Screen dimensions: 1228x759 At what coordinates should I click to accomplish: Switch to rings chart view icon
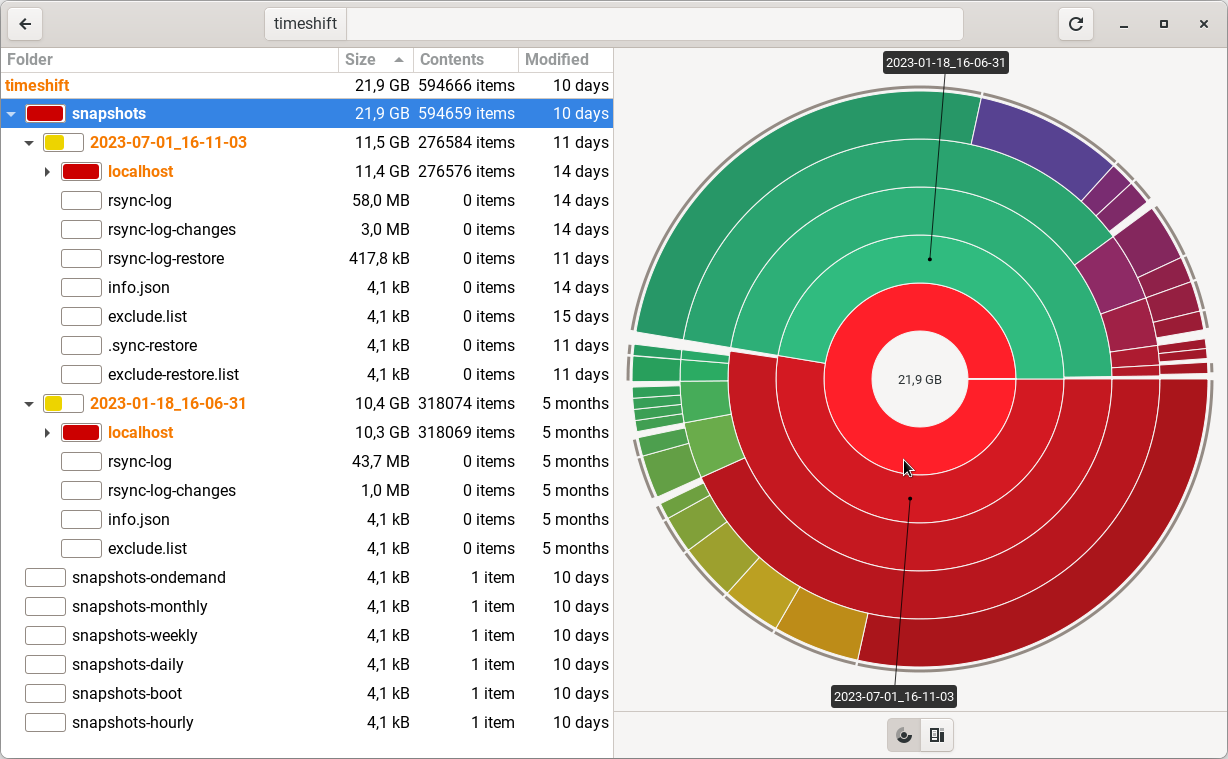tap(904, 735)
